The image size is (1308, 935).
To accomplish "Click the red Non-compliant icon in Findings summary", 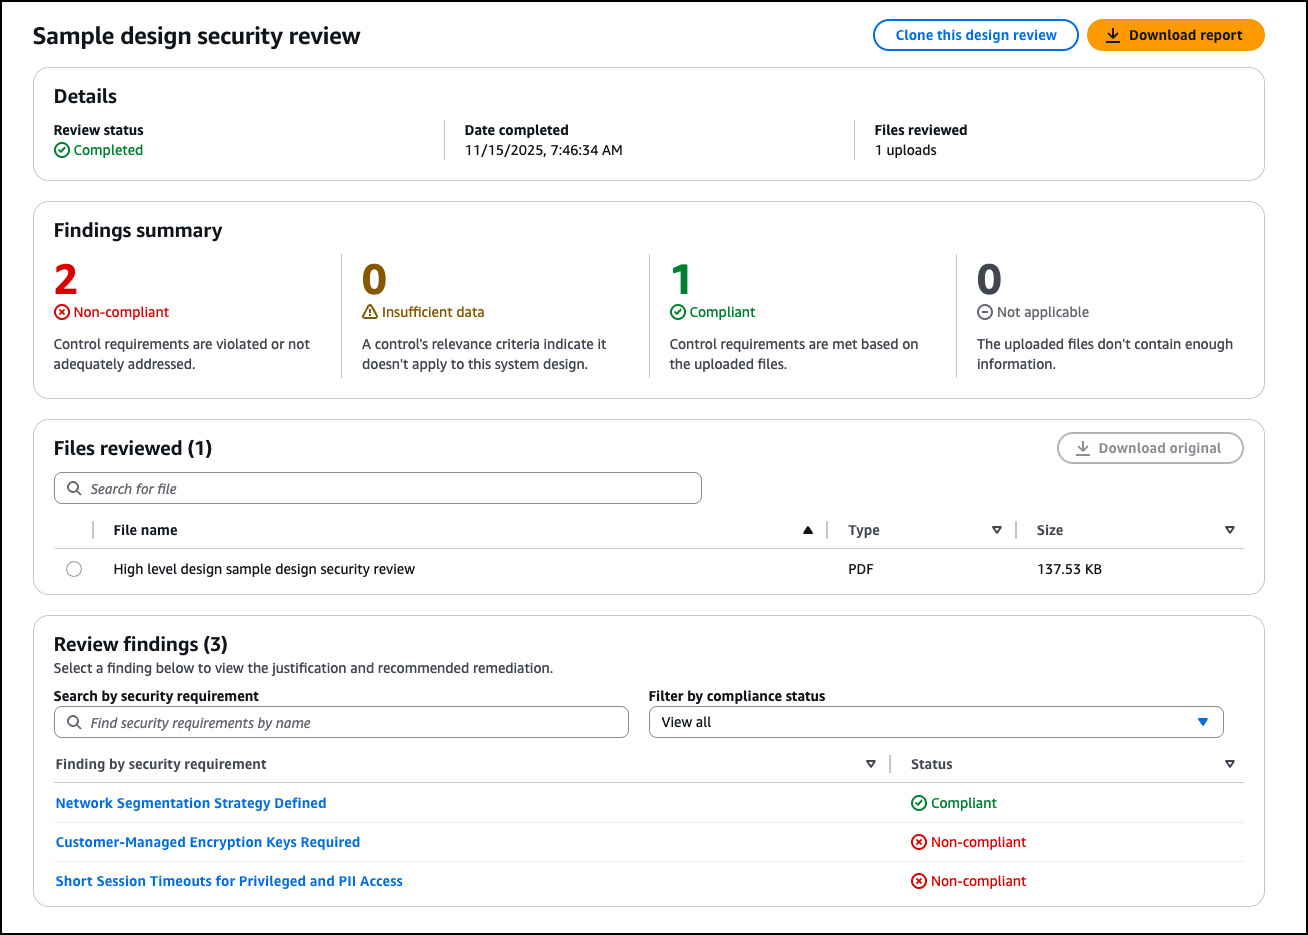I will (x=62, y=313).
